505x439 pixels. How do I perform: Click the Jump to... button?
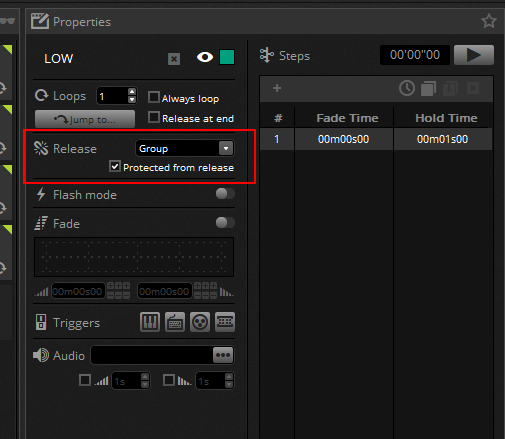[x=85, y=119]
